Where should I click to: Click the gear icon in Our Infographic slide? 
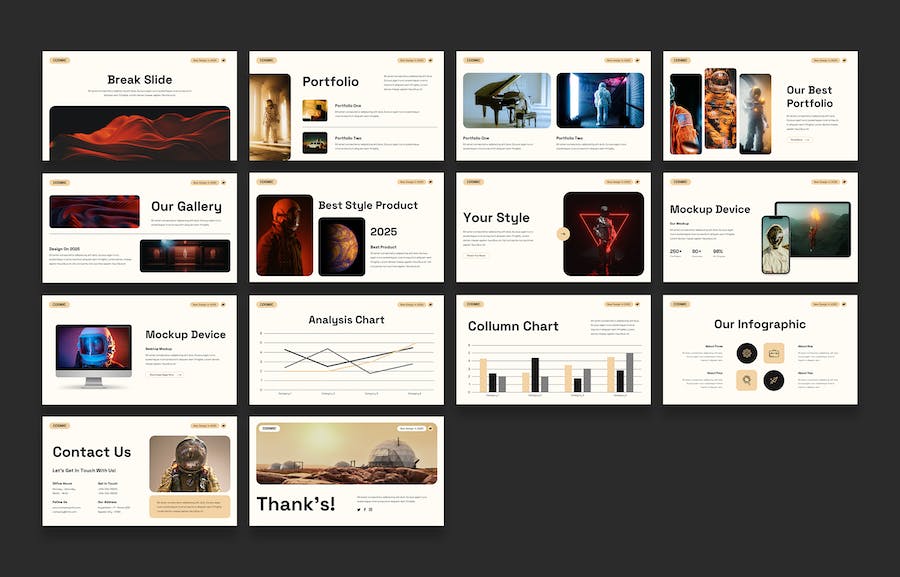tap(747, 353)
